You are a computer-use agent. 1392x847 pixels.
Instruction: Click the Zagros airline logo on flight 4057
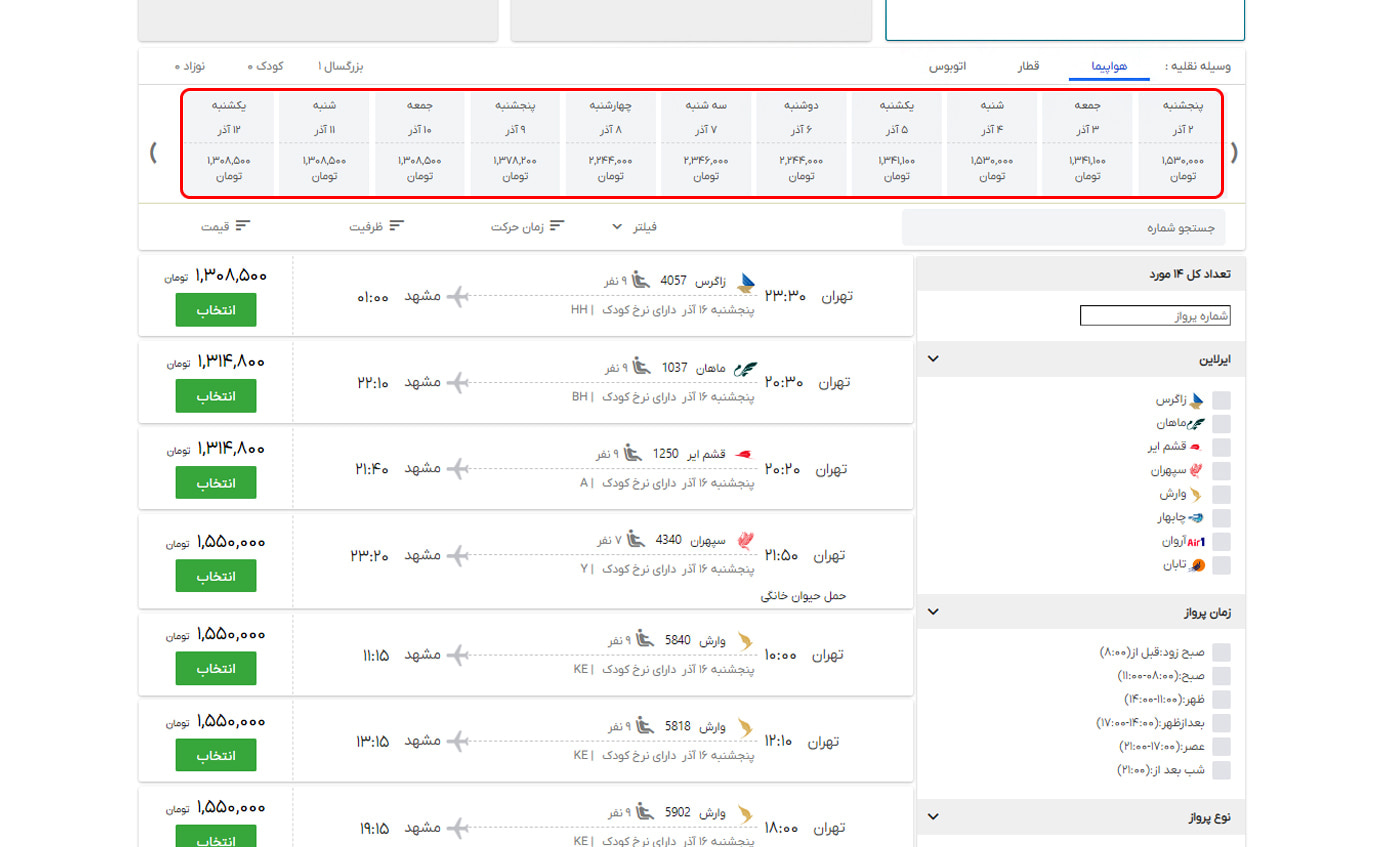(745, 283)
